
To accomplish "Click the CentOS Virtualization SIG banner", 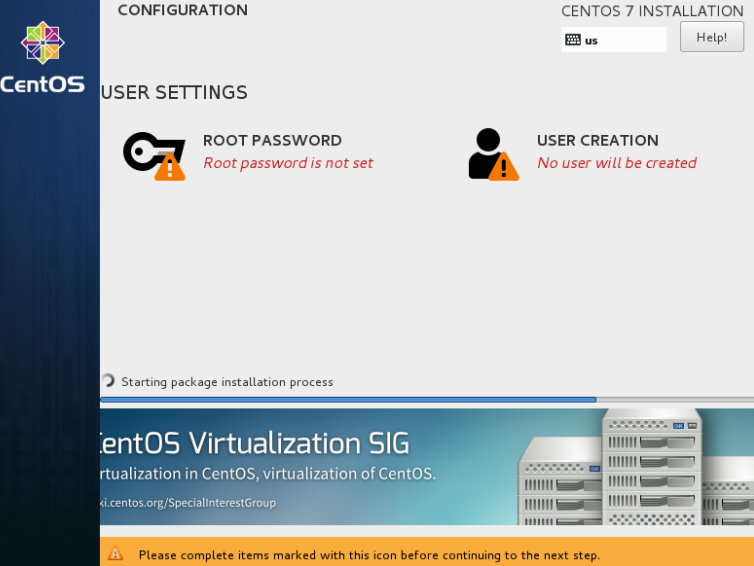I will coord(427,466).
